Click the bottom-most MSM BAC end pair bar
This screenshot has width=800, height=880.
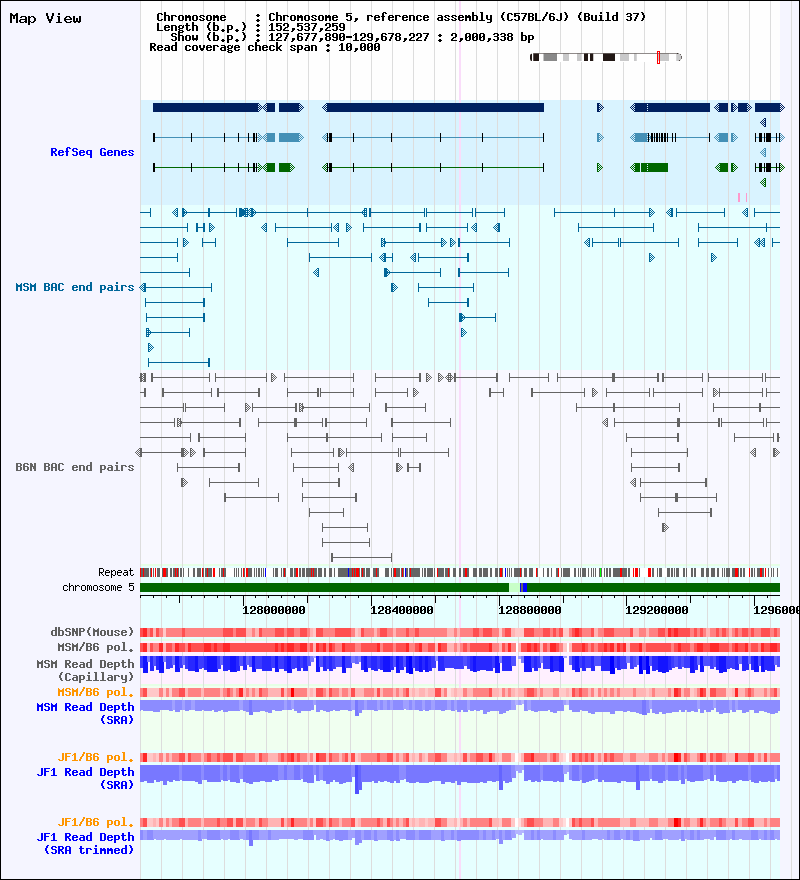pos(179,363)
